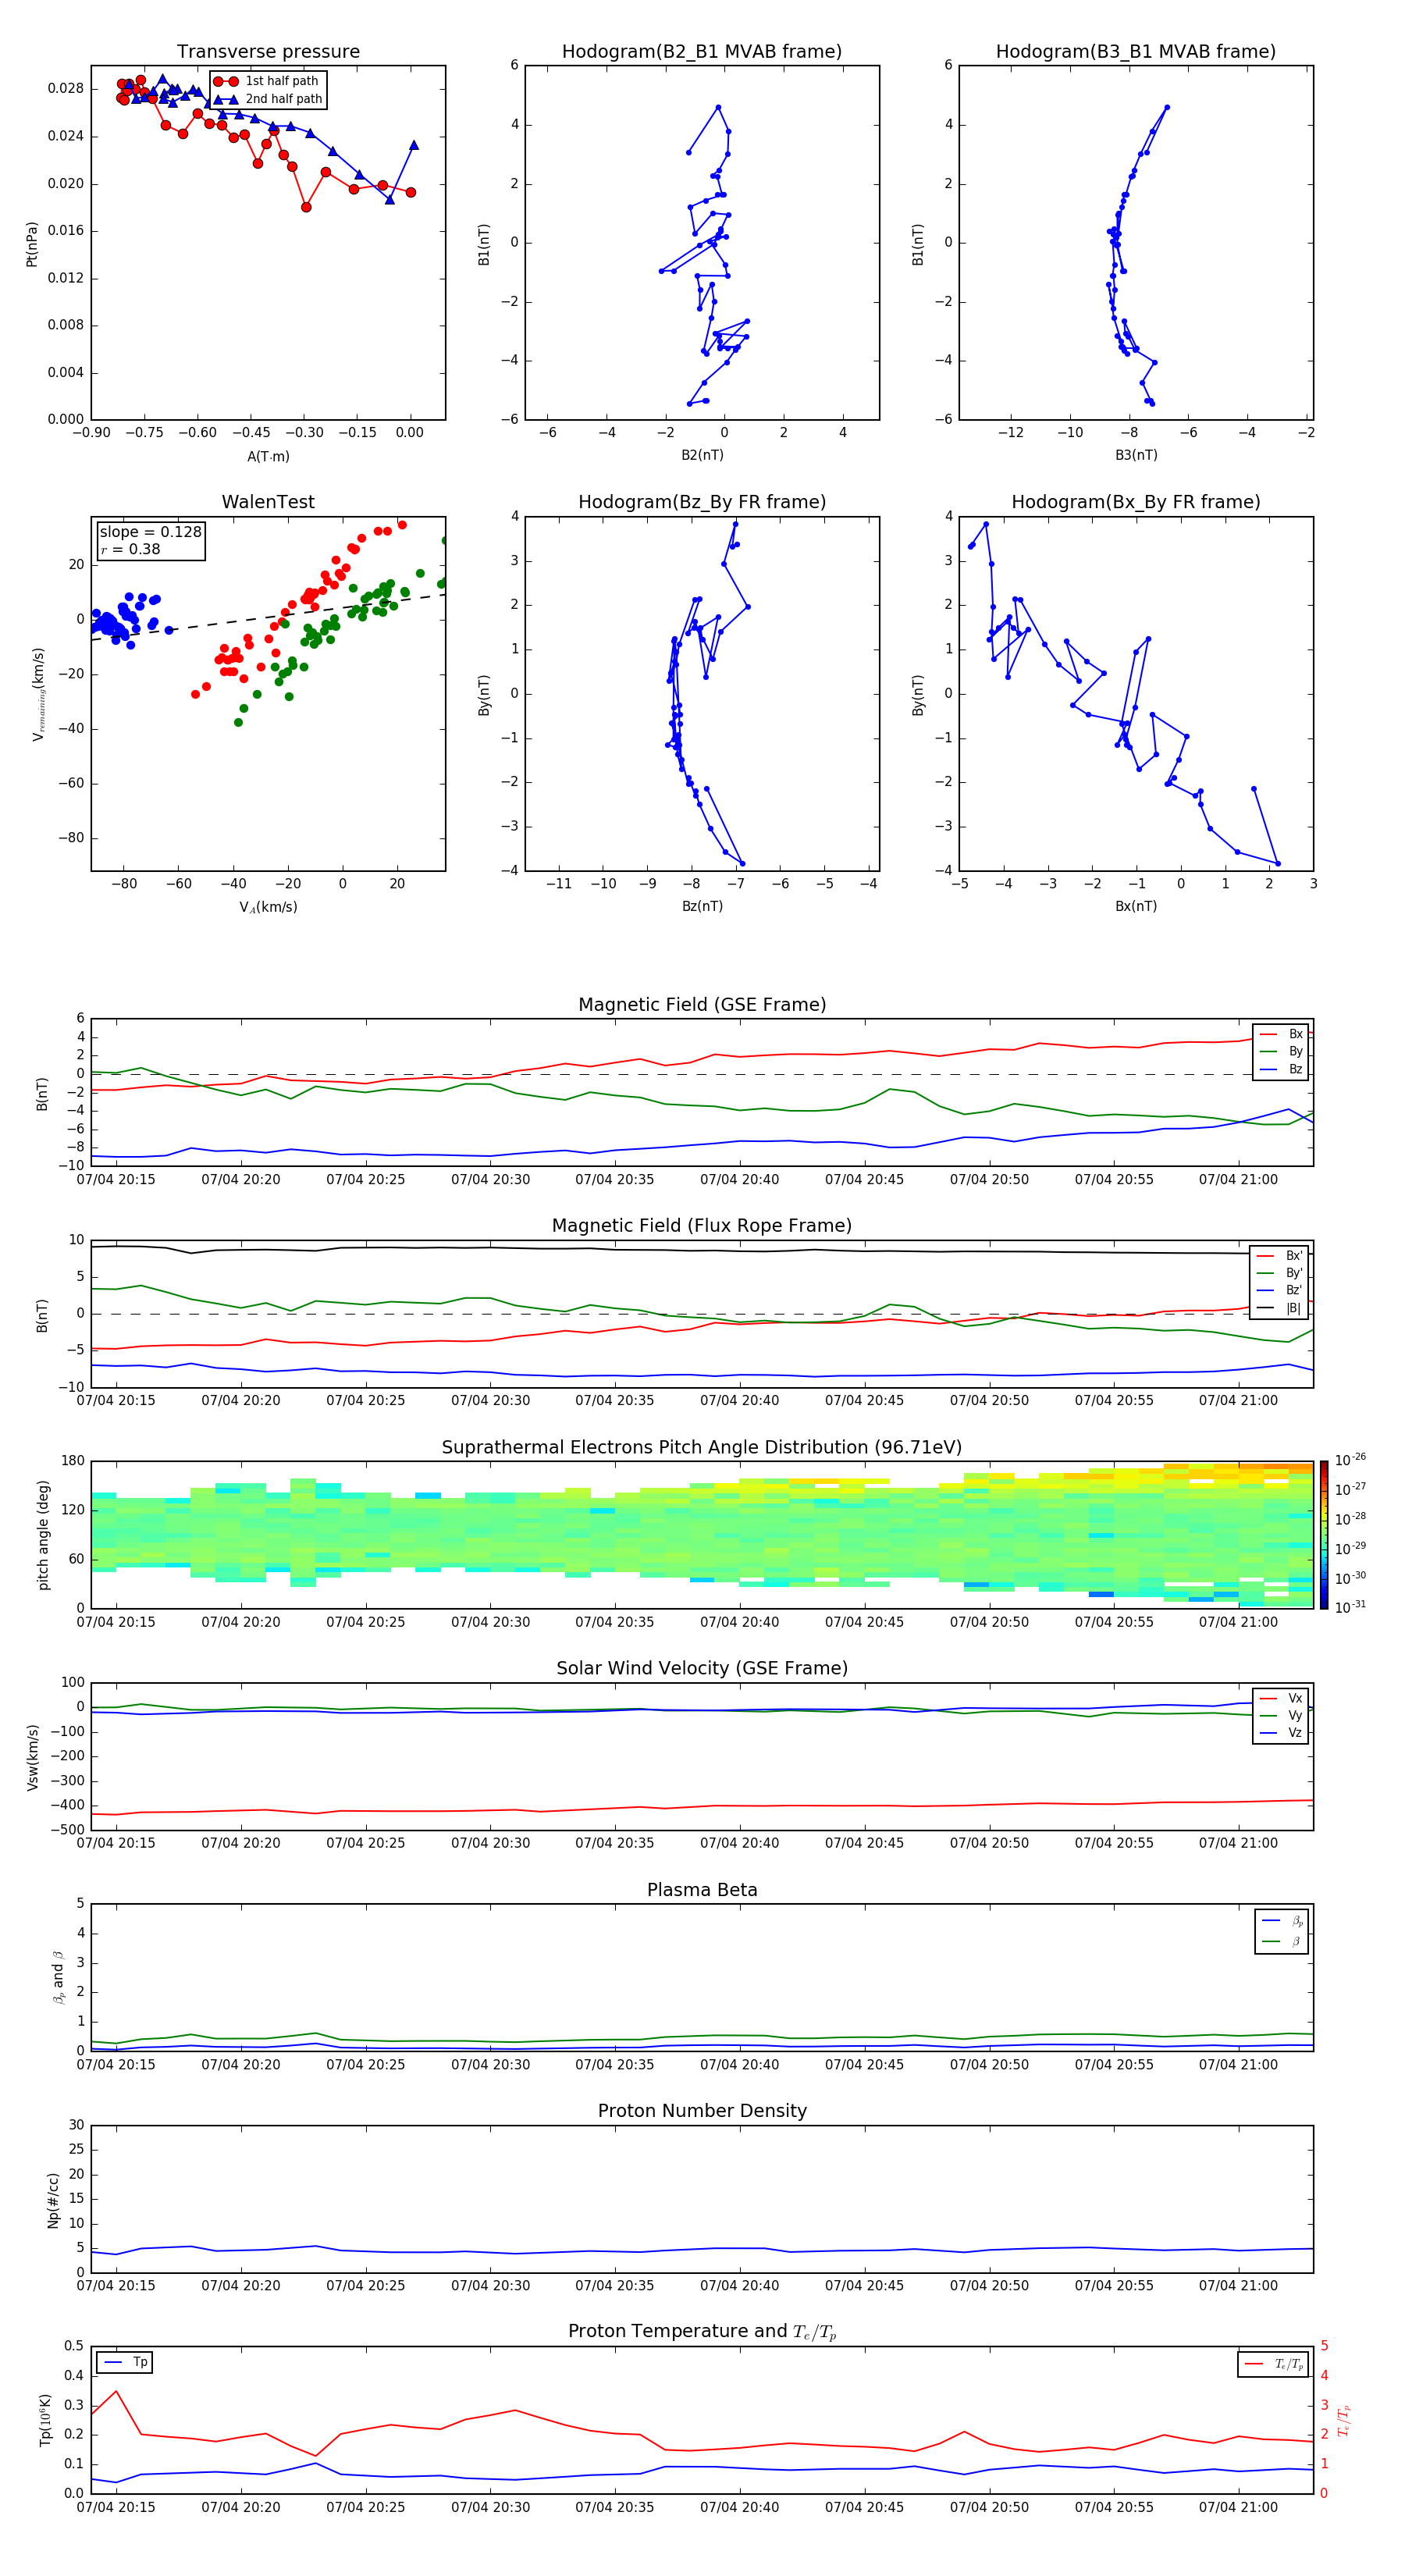Click '2nd half path' legend entry
The image size is (1405, 2576).
(268, 99)
